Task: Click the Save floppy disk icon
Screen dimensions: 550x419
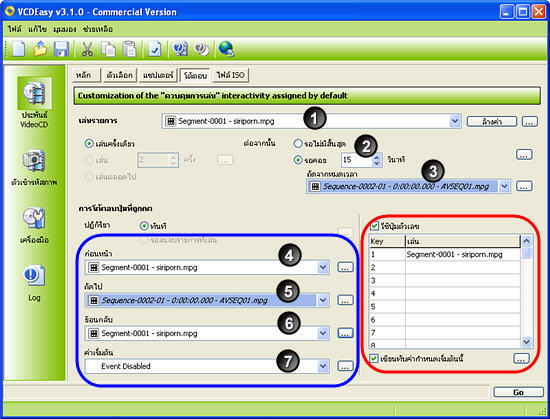Action: click(x=61, y=49)
